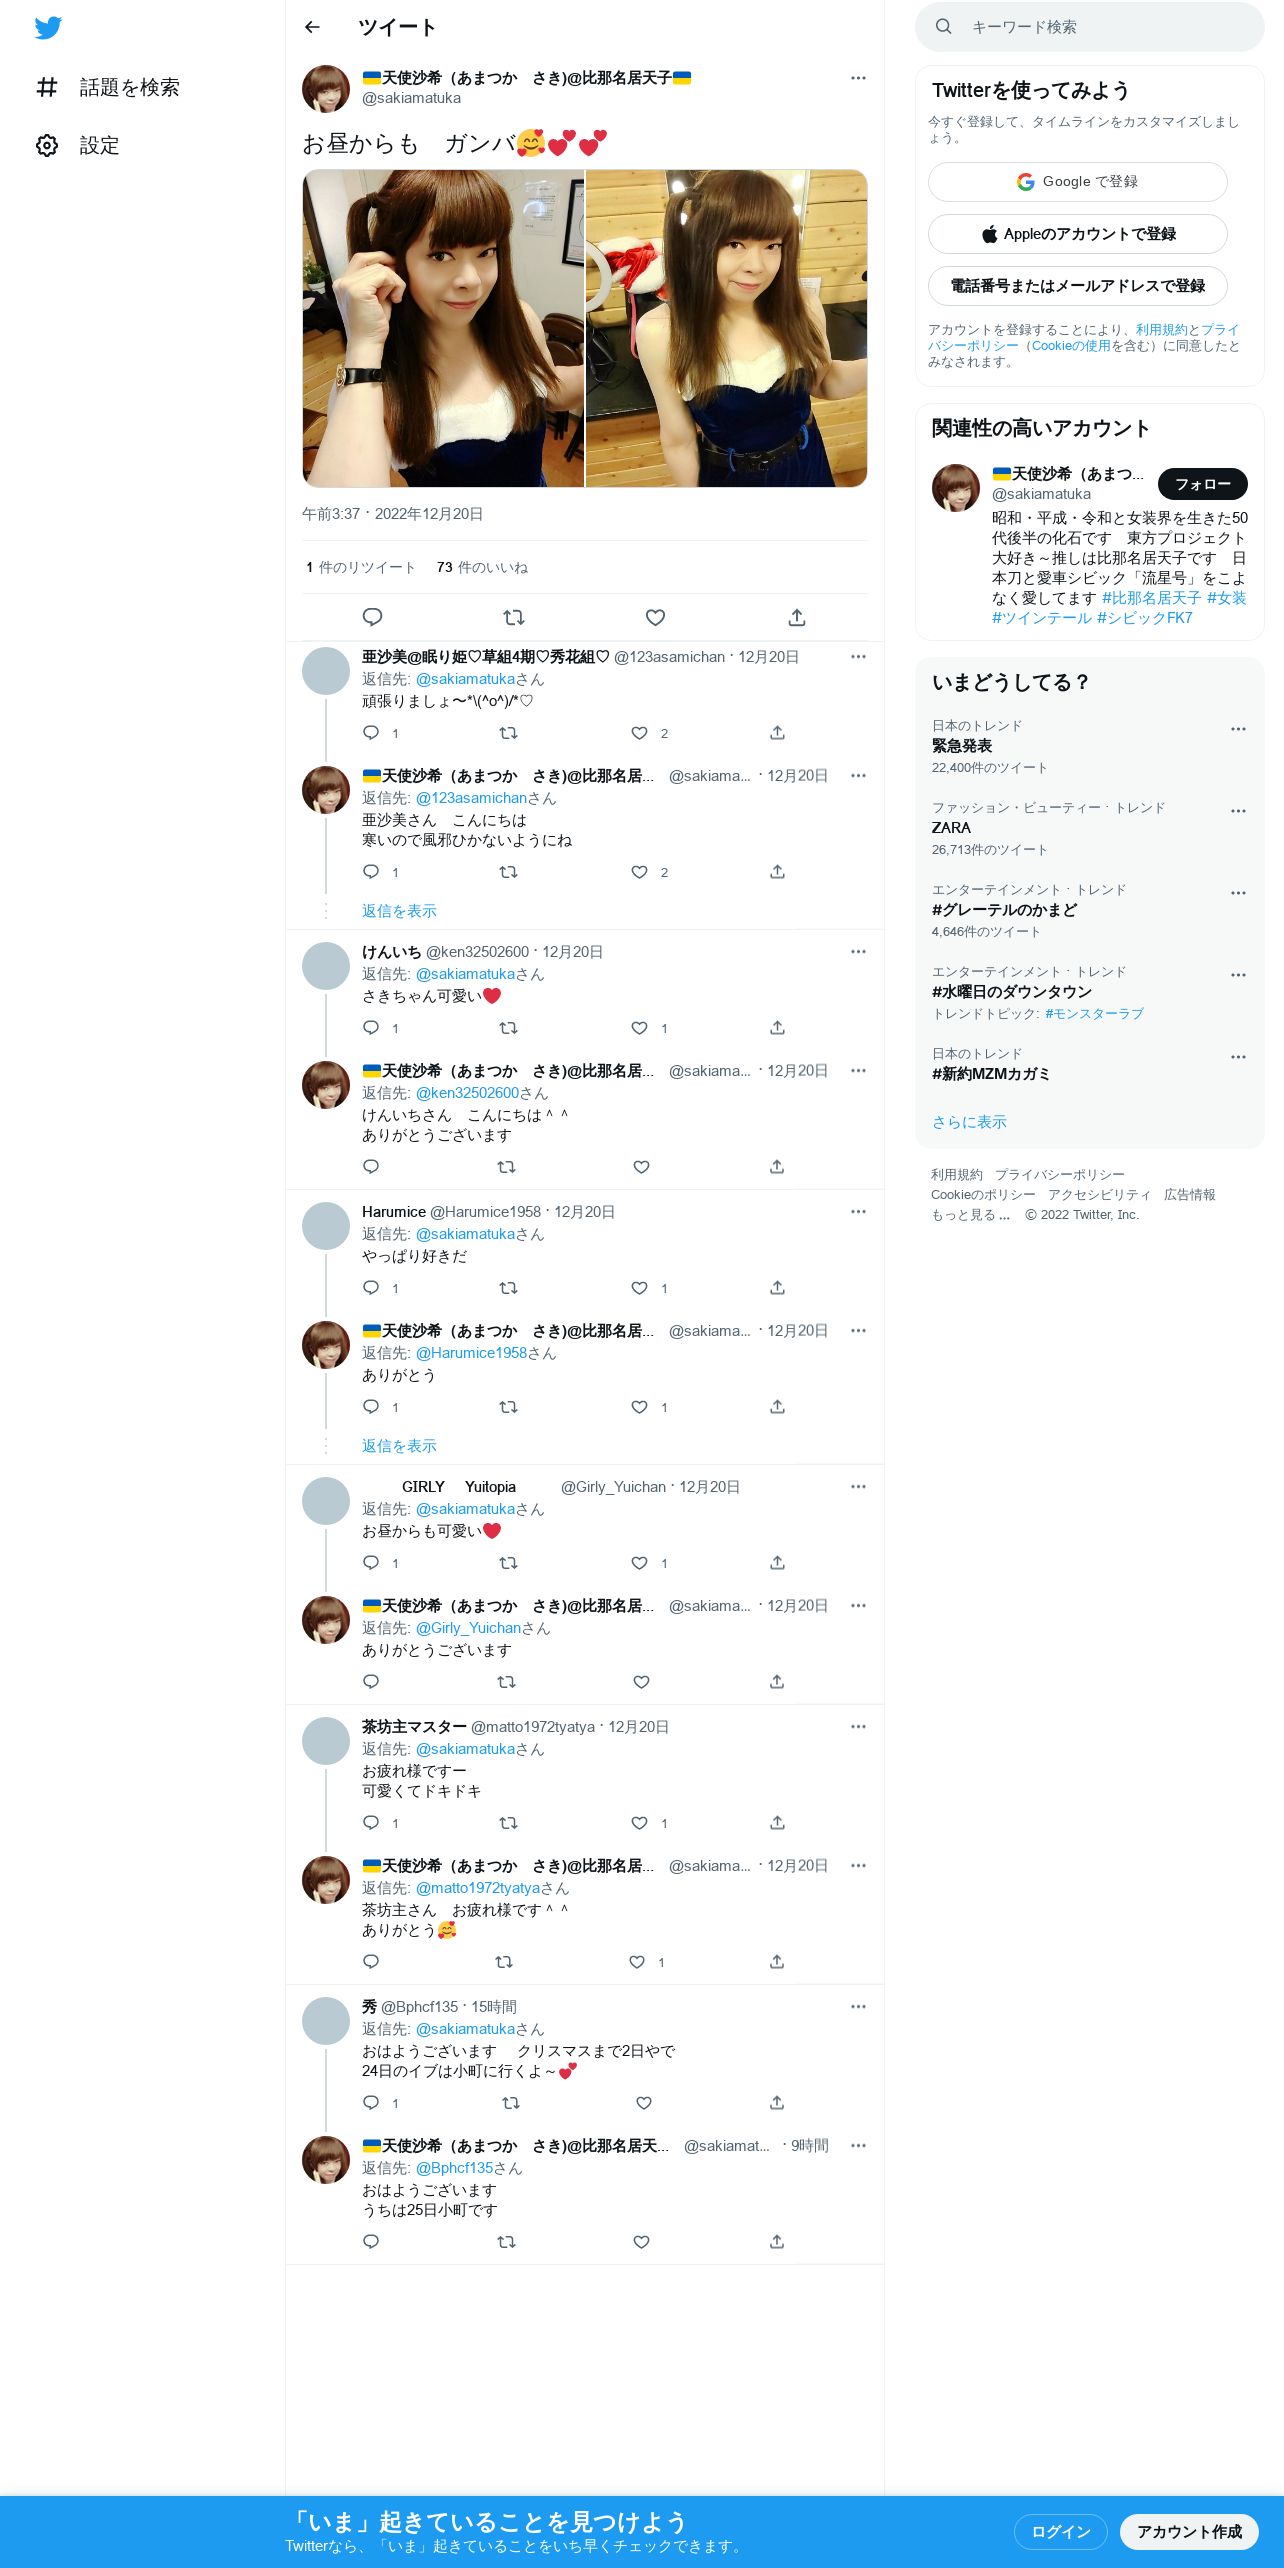Go back with the arrow icon

point(312,27)
